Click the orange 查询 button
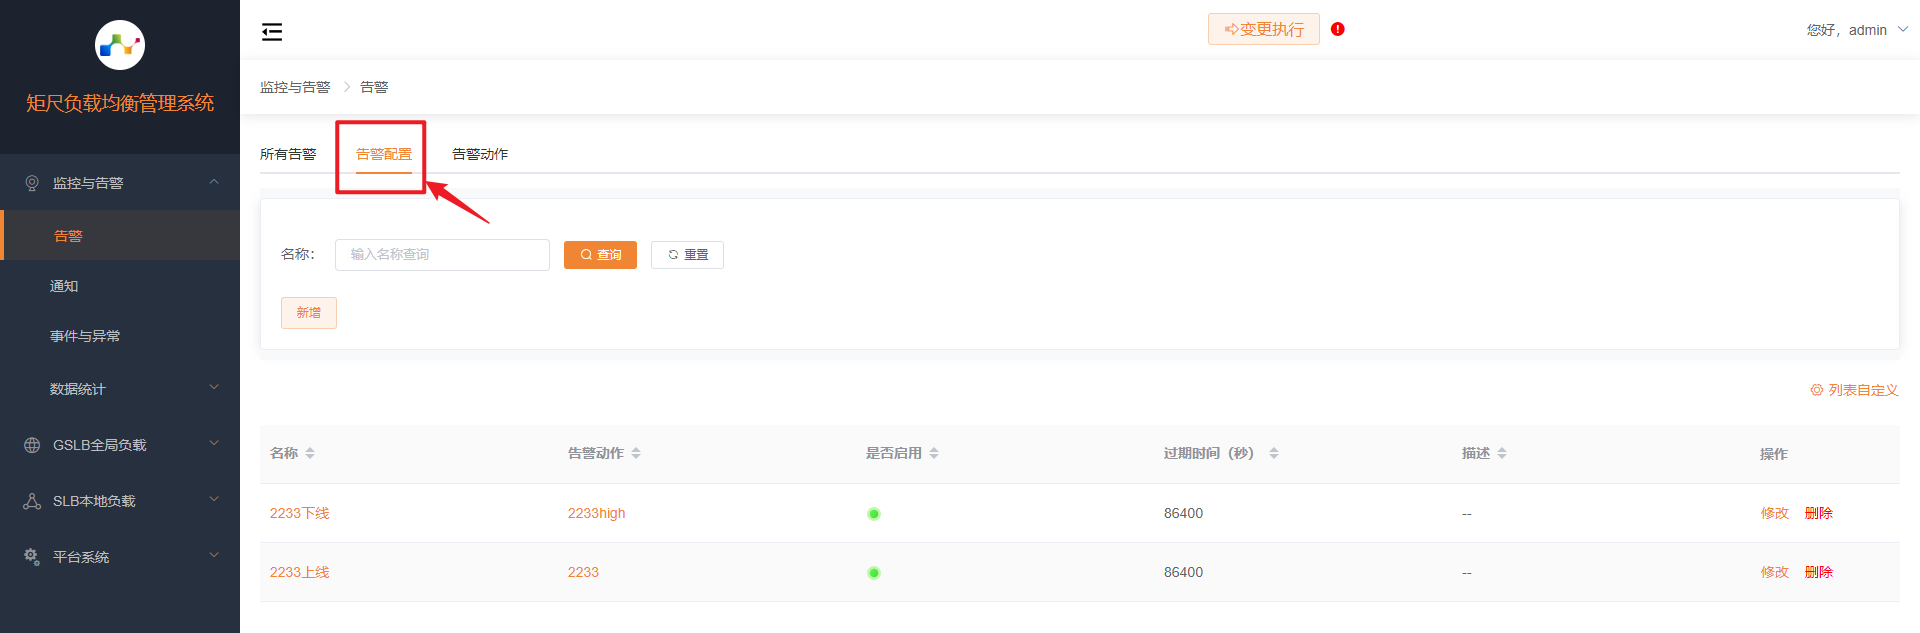1920x633 pixels. (600, 255)
